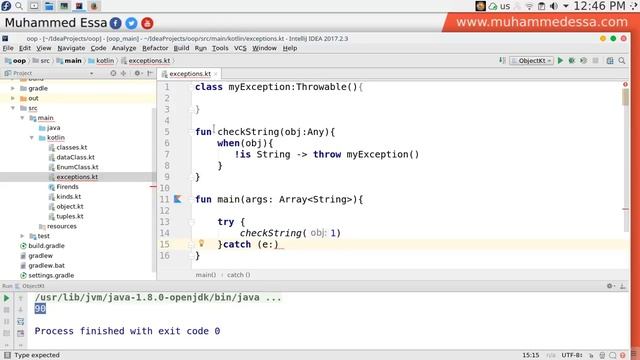The image size is (640, 360).
Task: Collapse all icon in Project panel header
Action: point(123,73)
